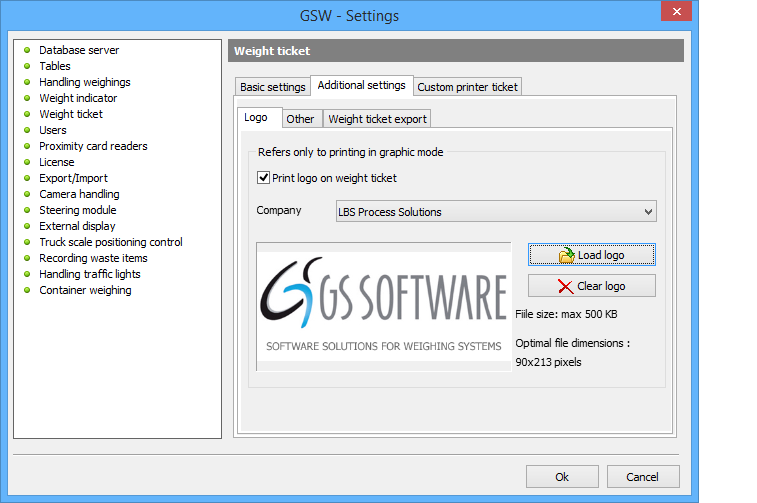This screenshot has height=503, width=757.
Task: Click the Load logo folder icon
Action: click(x=567, y=256)
